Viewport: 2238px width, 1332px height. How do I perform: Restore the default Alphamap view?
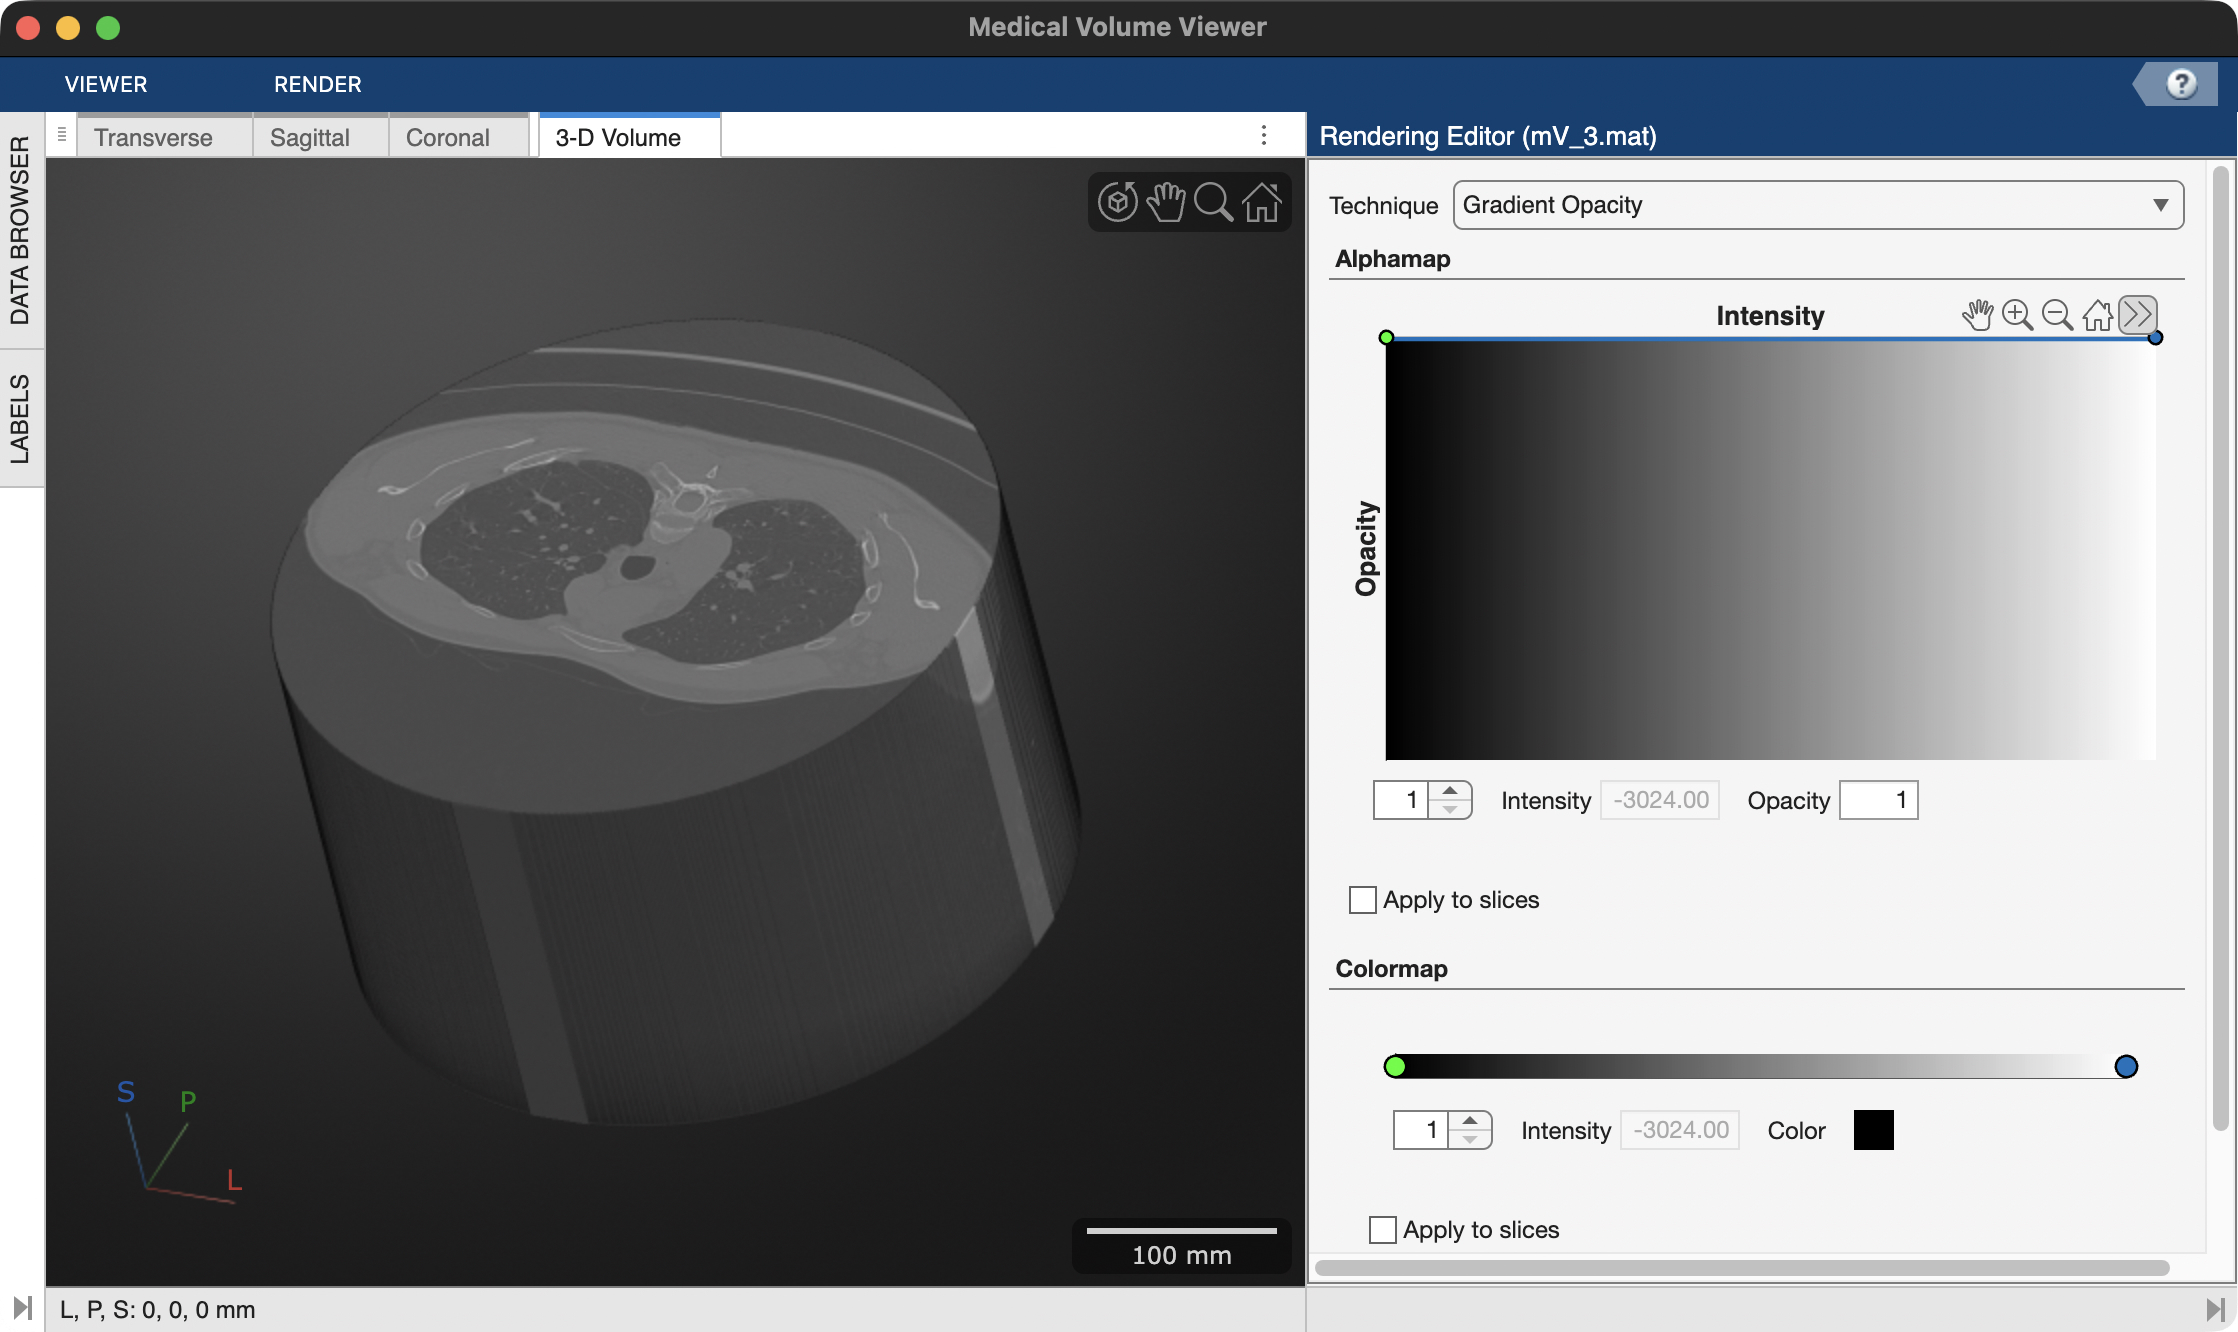click(x=2098, y=315)
